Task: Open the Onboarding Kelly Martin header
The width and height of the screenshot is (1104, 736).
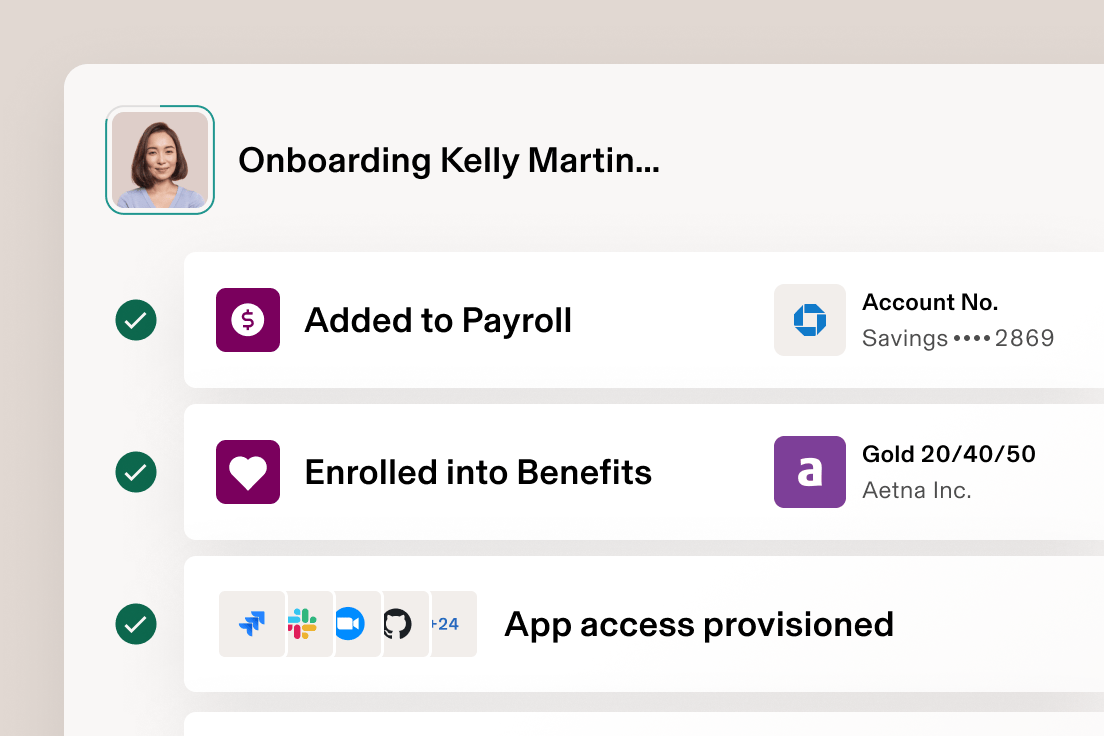Action: pyautogui.click(x=448, y=160)
